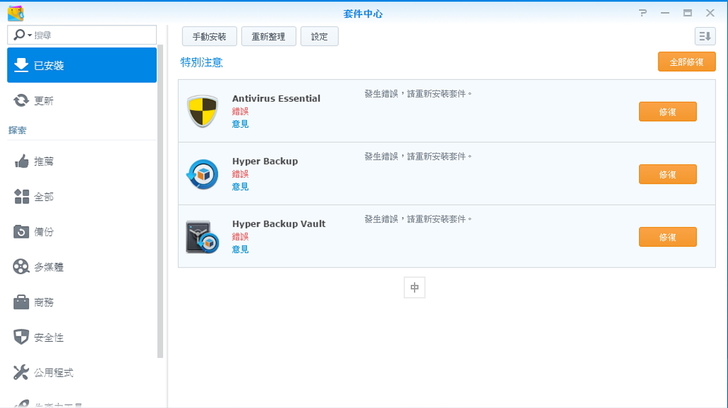Click the Hyper Backup Vault package icon
728x408 pixels.
pos(202,237)
